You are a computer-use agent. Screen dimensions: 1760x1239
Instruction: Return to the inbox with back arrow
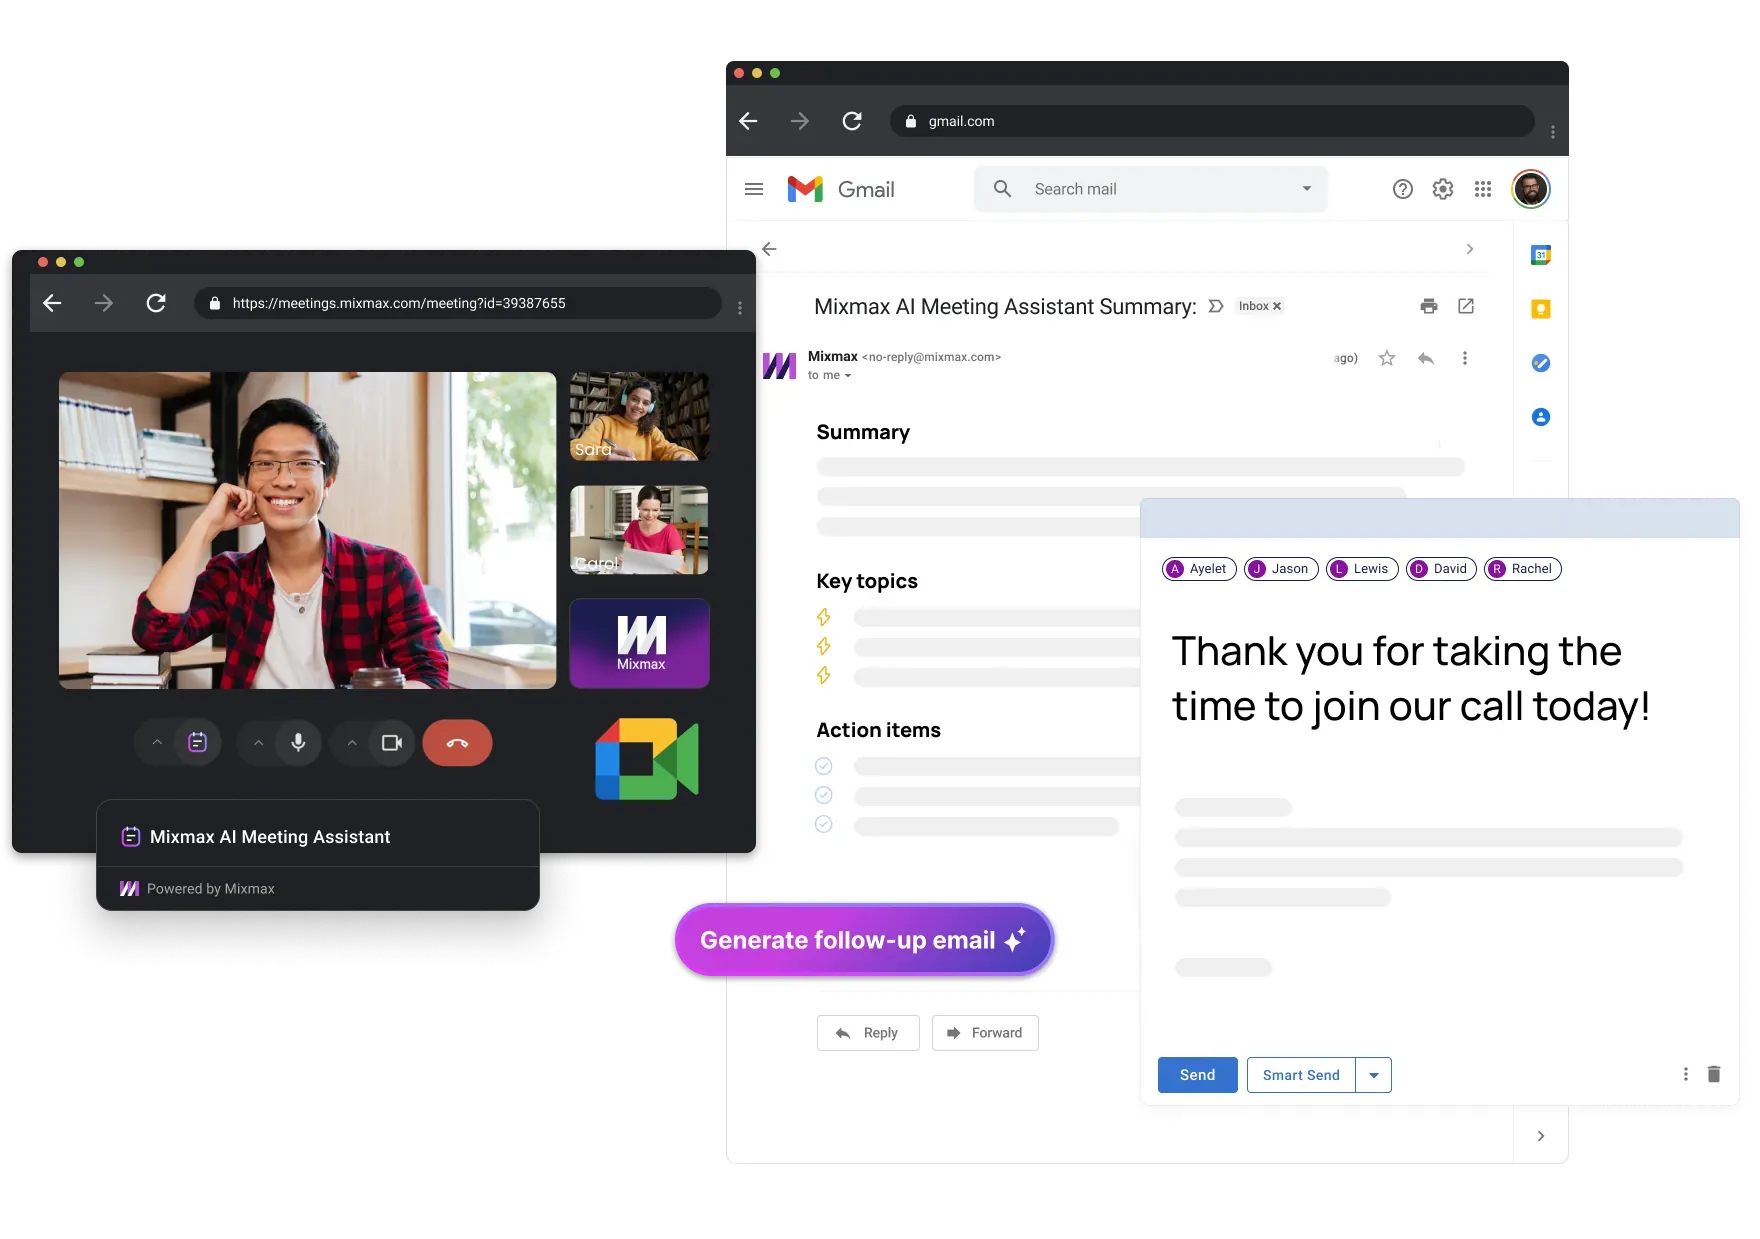[x=769, y=249]
